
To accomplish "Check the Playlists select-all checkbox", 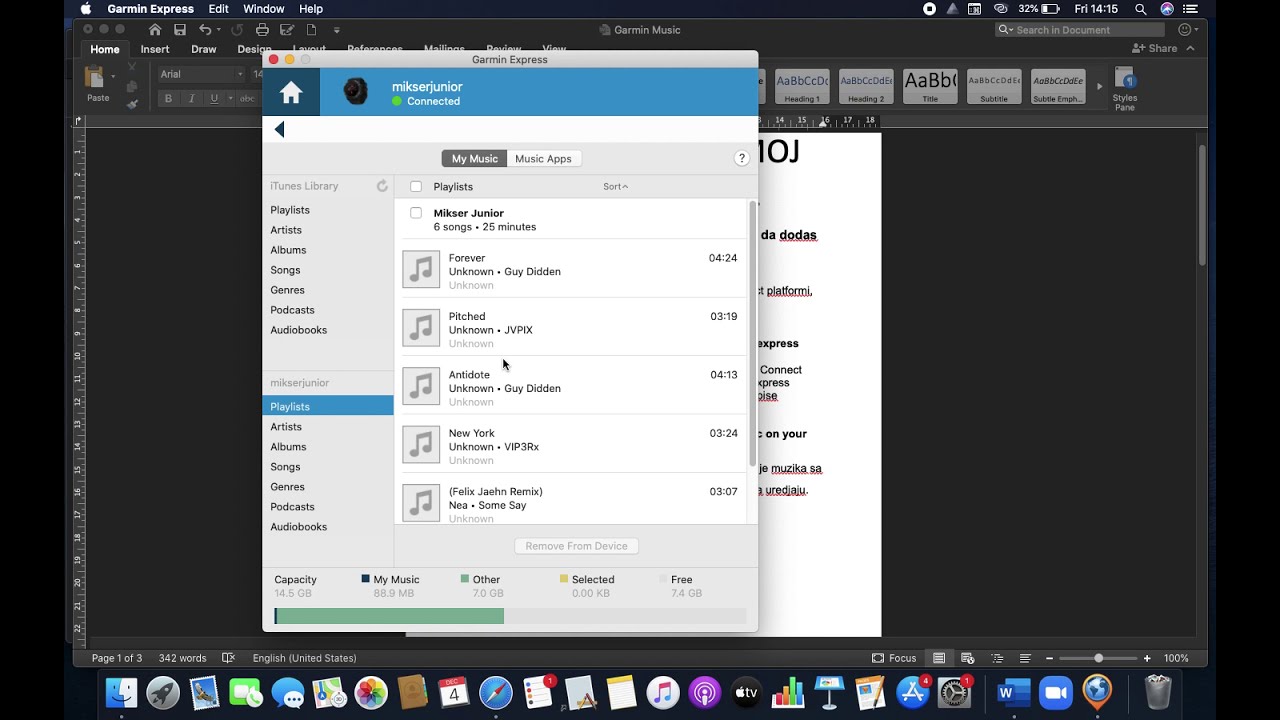I will pyautogui.click(x=416, y=186).
